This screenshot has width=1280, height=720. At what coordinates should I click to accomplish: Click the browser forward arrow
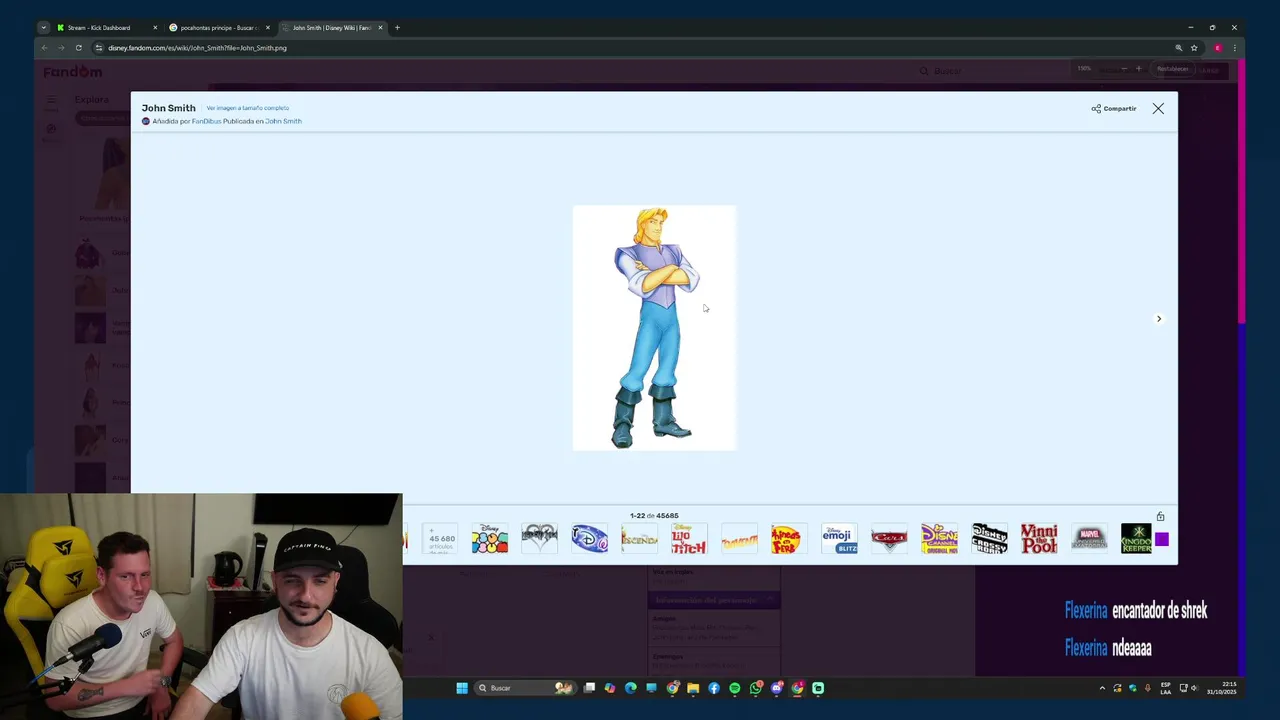(61, 48)
